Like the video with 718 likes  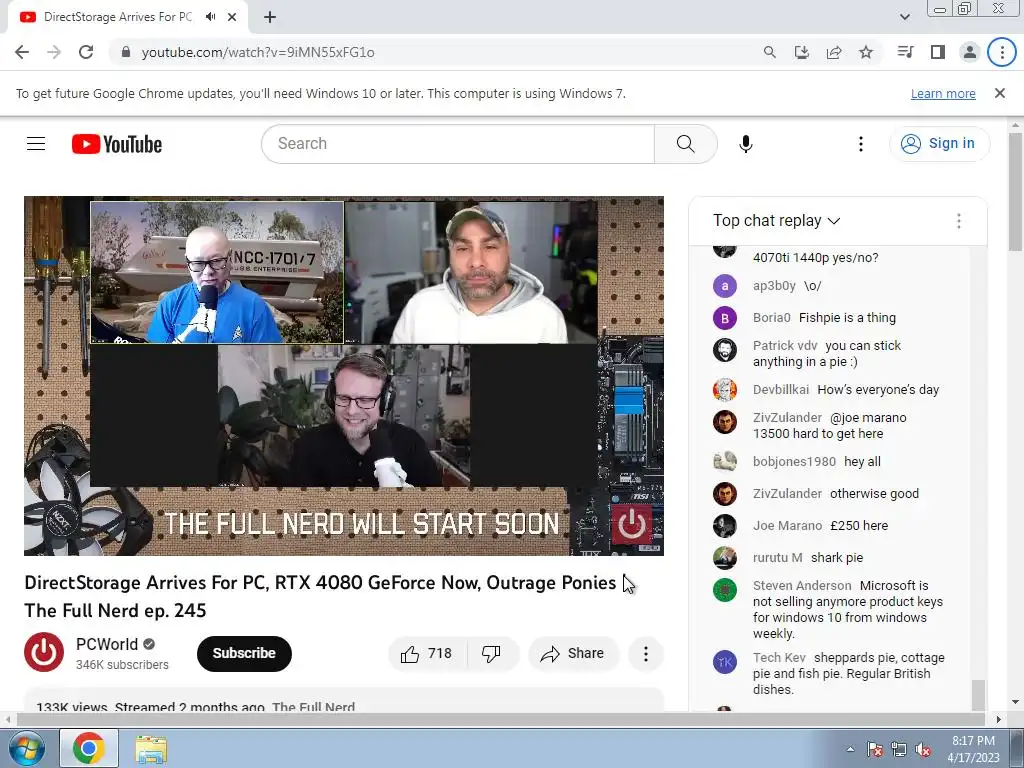427,654
